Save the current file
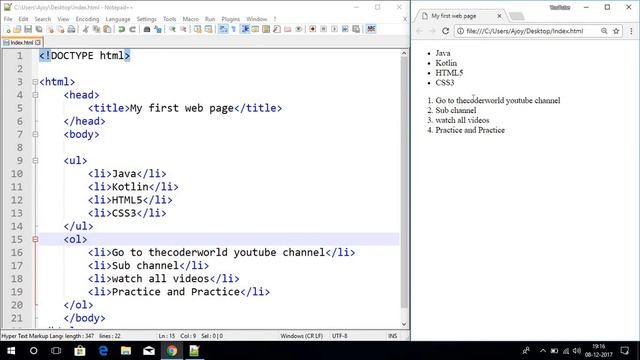Image resolution: width=640 pixels, height=360 pixels. 28,29
